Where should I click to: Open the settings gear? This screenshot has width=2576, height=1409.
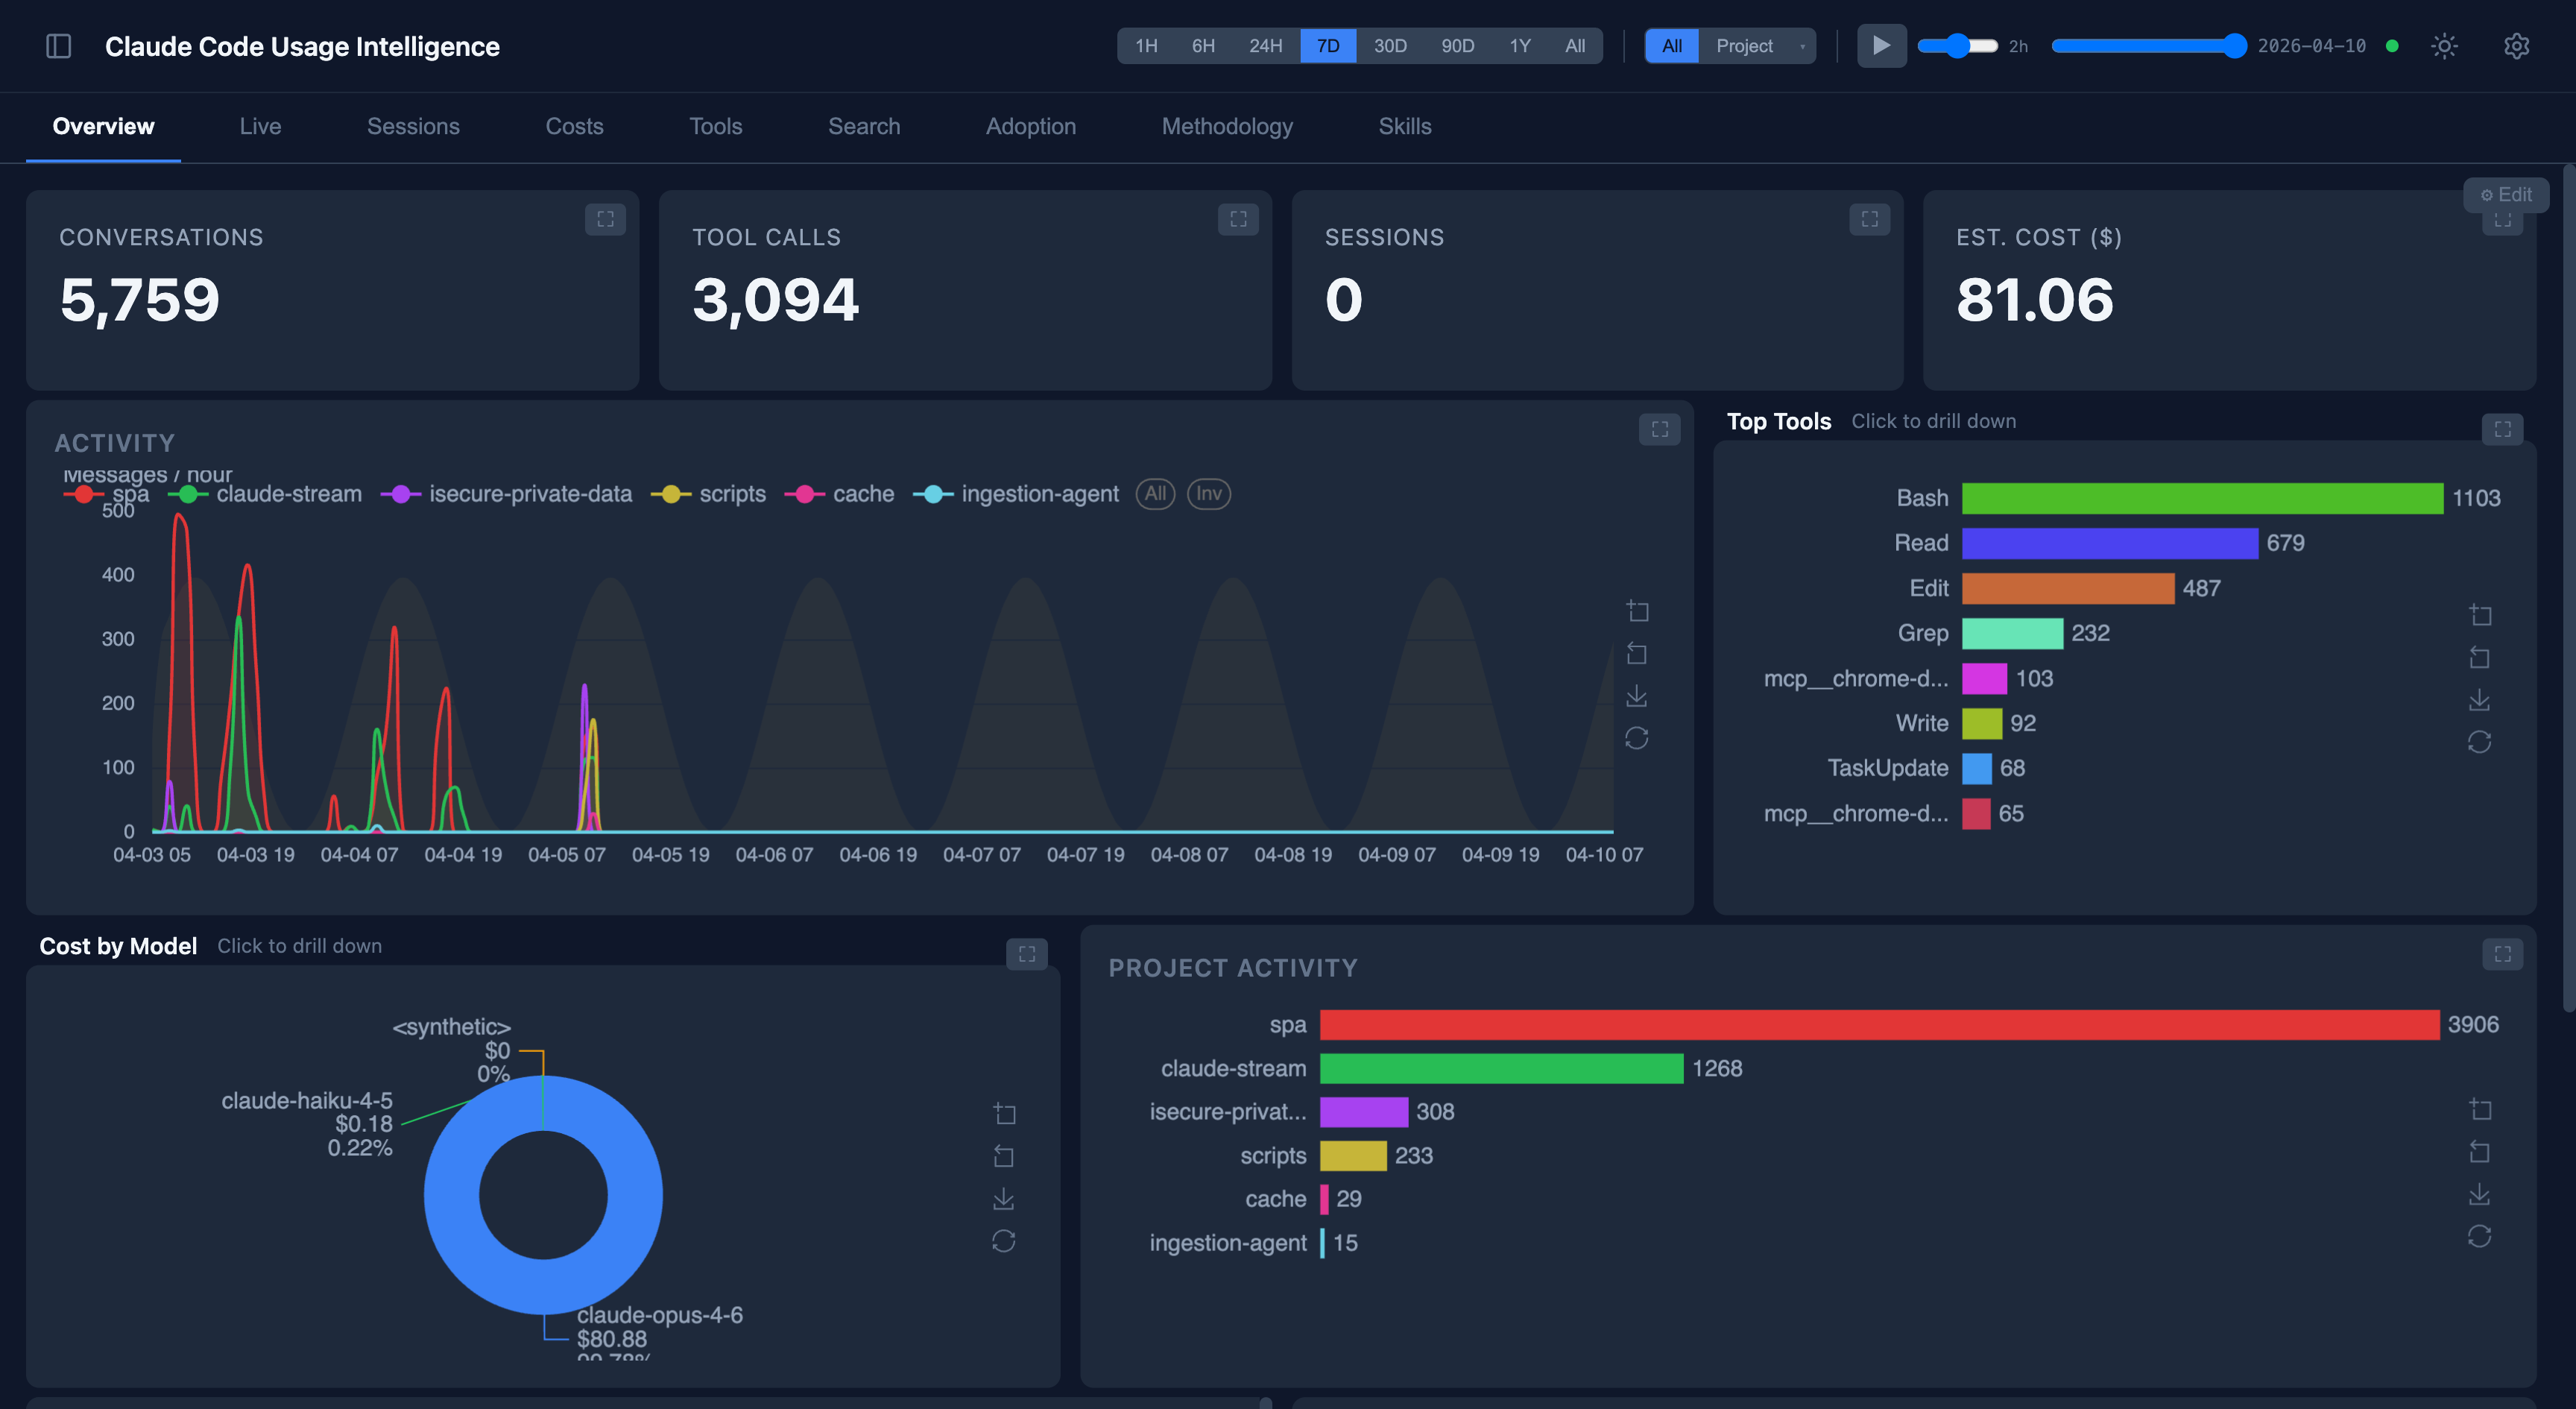click(x=2518, y=46)
